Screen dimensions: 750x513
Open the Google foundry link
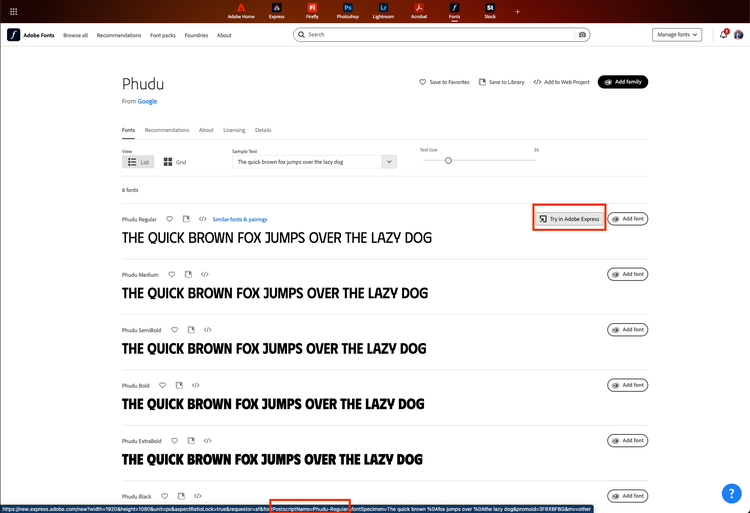click(x=147, y=101)
